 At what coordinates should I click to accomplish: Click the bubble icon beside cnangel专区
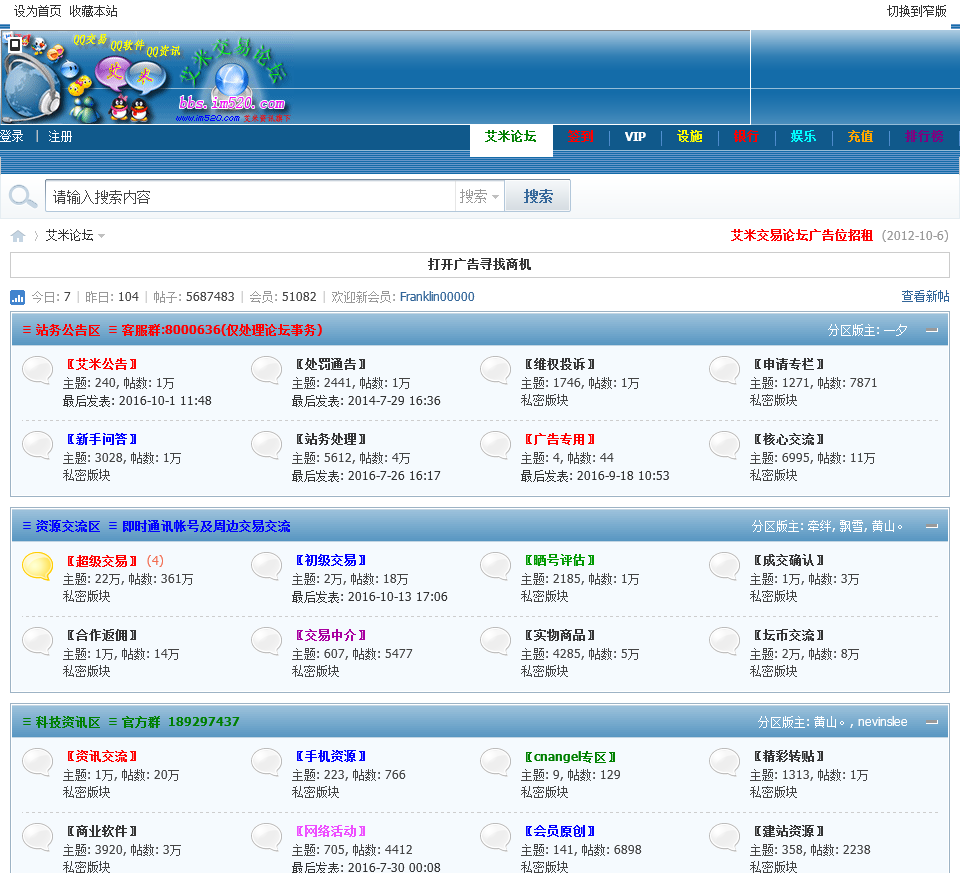coord(495,762)
